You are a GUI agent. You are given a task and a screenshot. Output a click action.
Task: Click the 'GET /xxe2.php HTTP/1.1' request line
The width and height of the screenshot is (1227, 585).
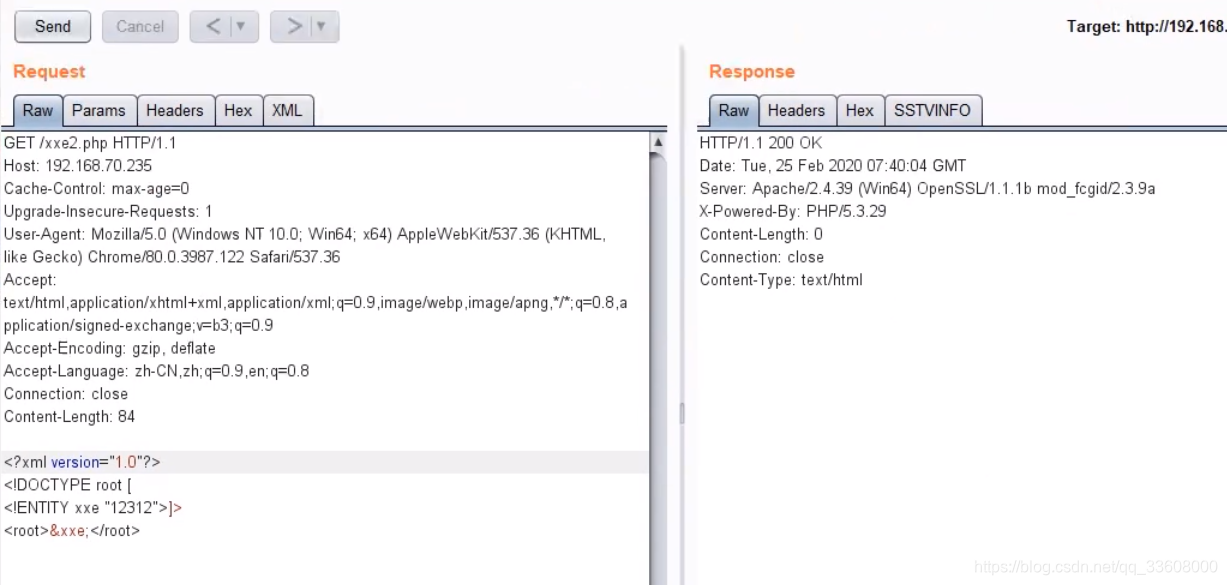90,143
